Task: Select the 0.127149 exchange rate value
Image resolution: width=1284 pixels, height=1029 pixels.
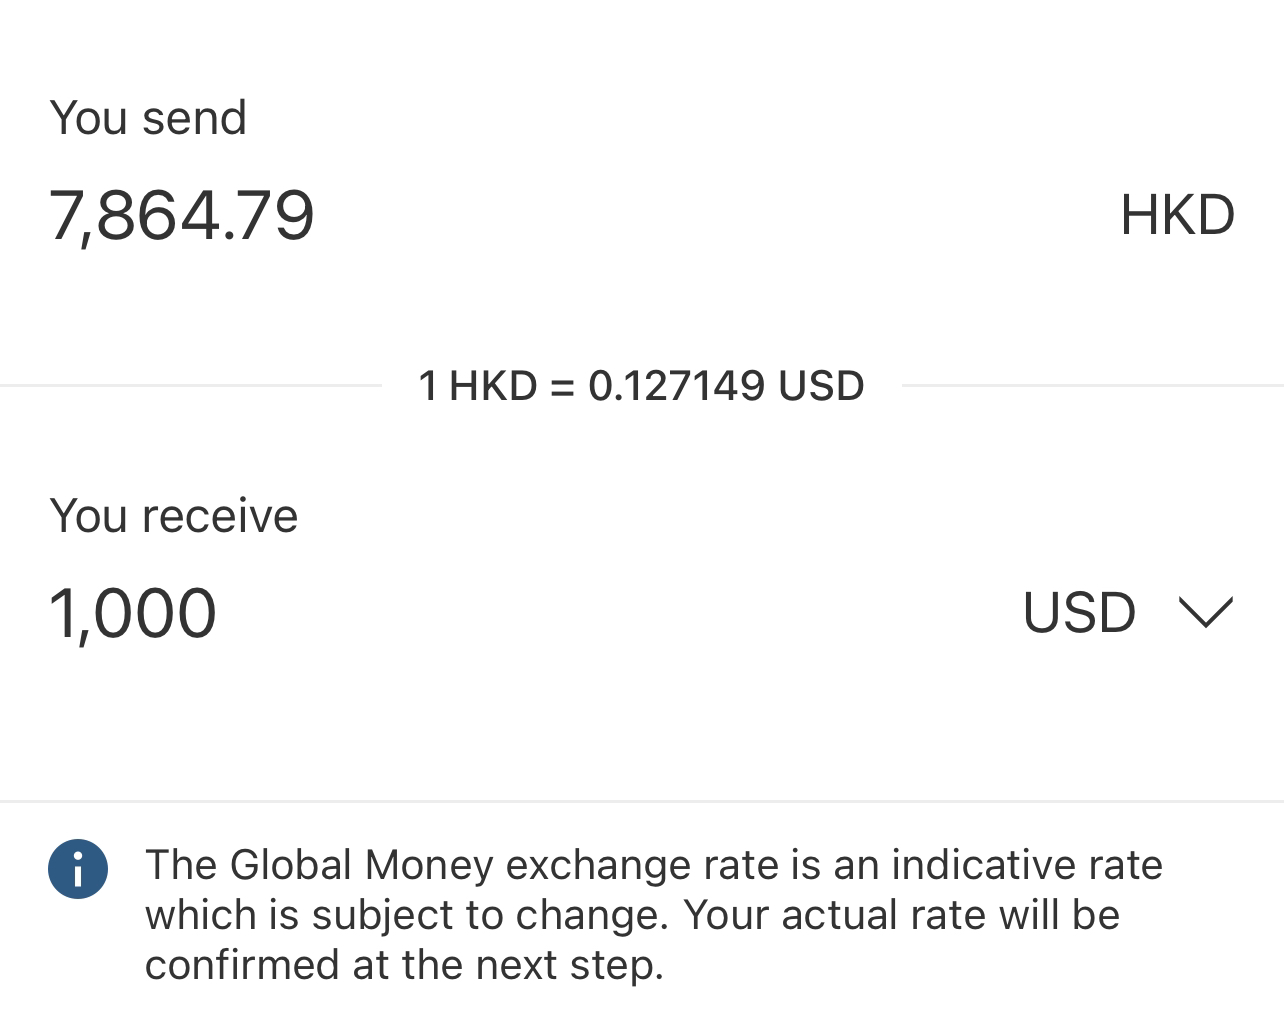Action: pyautogui.click(x=676, y=386)
